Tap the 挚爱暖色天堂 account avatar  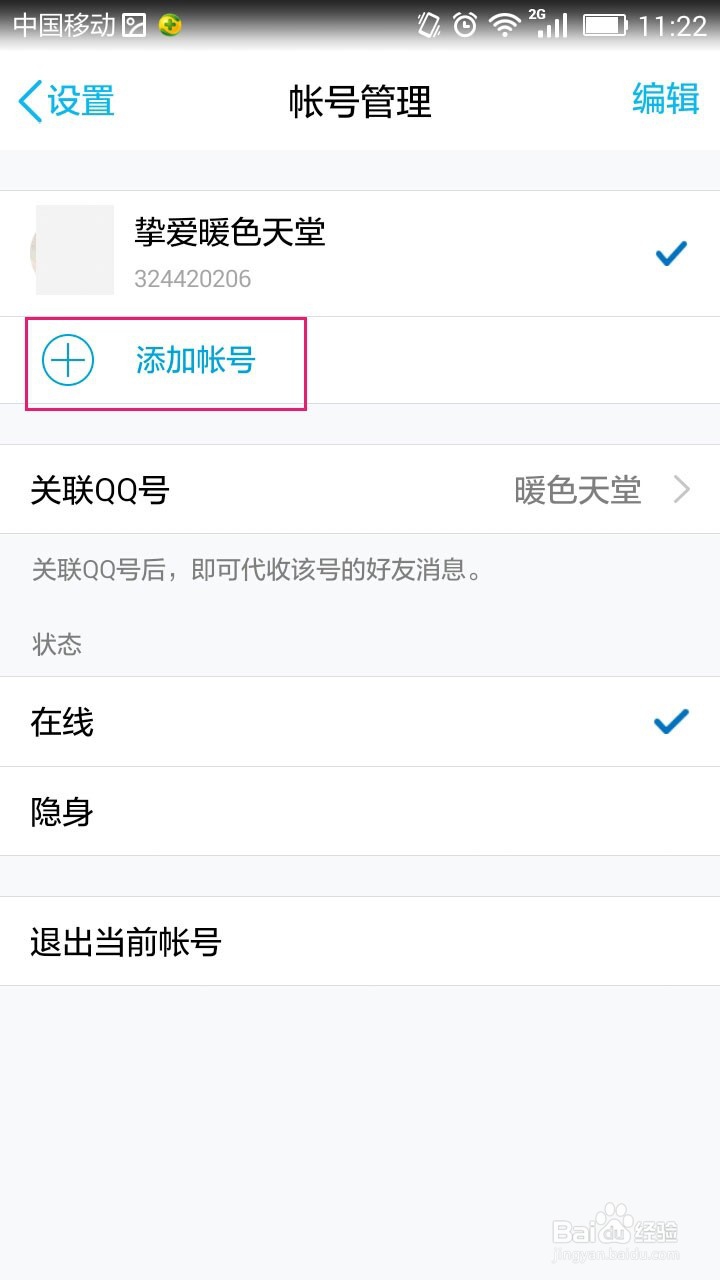[x=74, y=250]
